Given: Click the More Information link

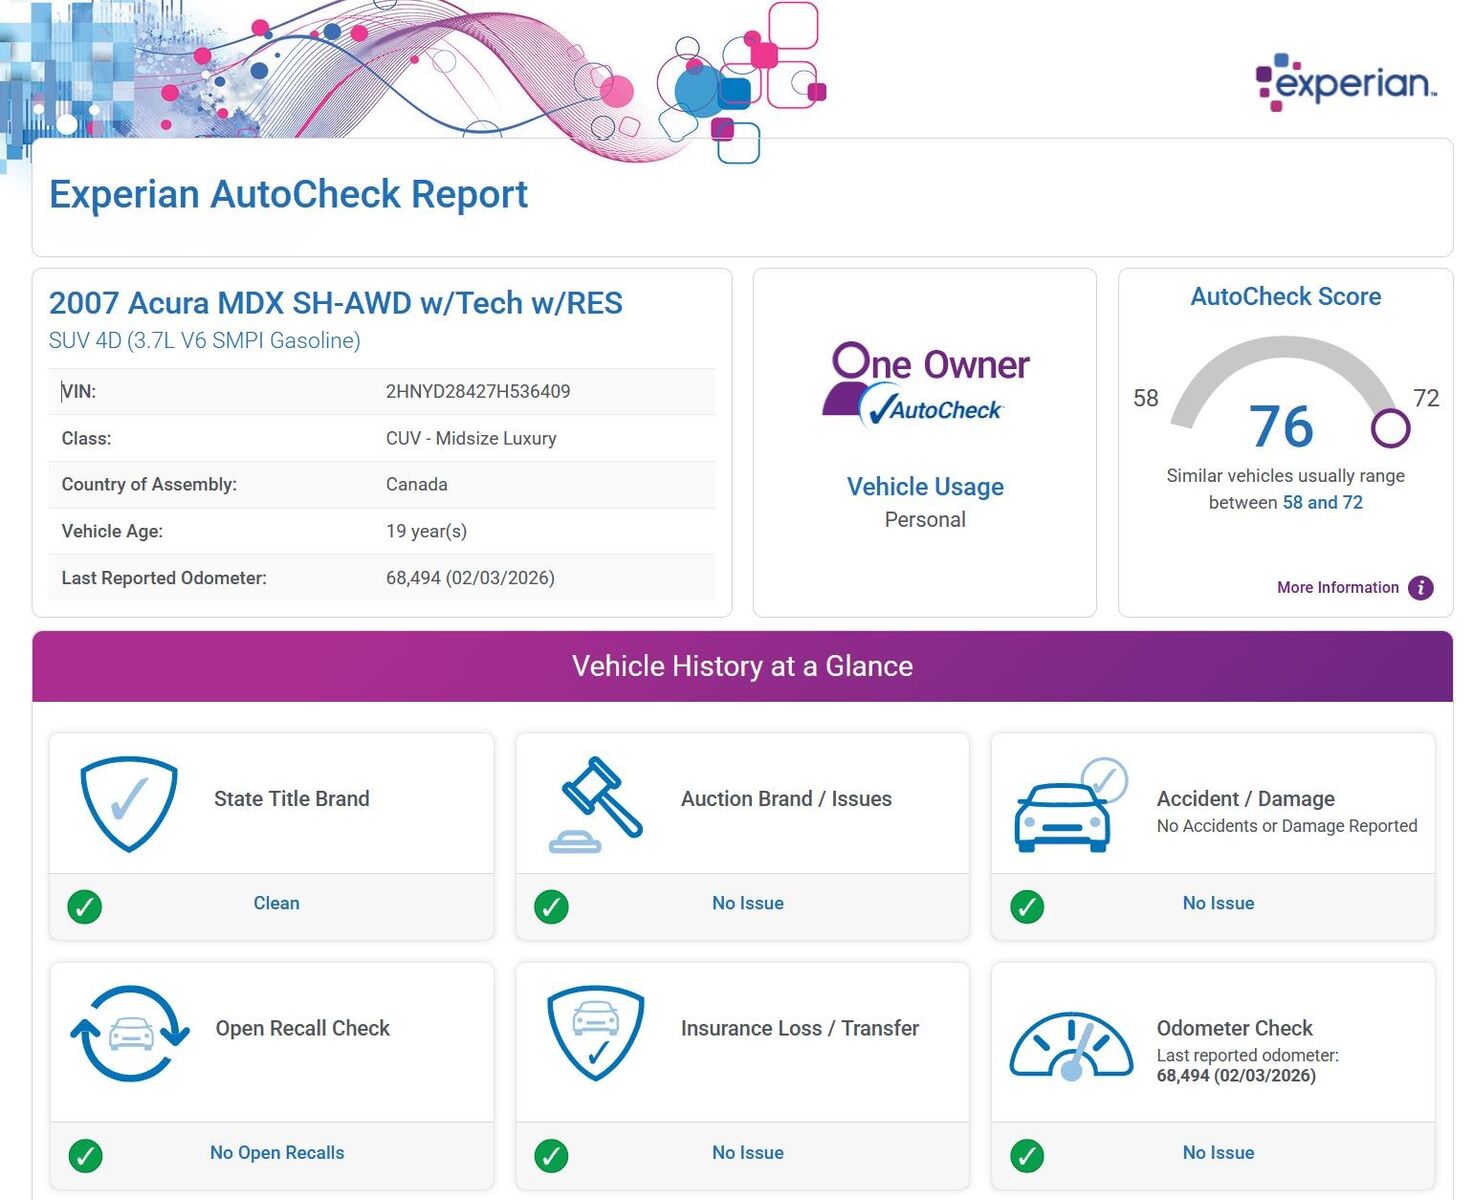Looking at the screenshot, I should pos(1337,588).
